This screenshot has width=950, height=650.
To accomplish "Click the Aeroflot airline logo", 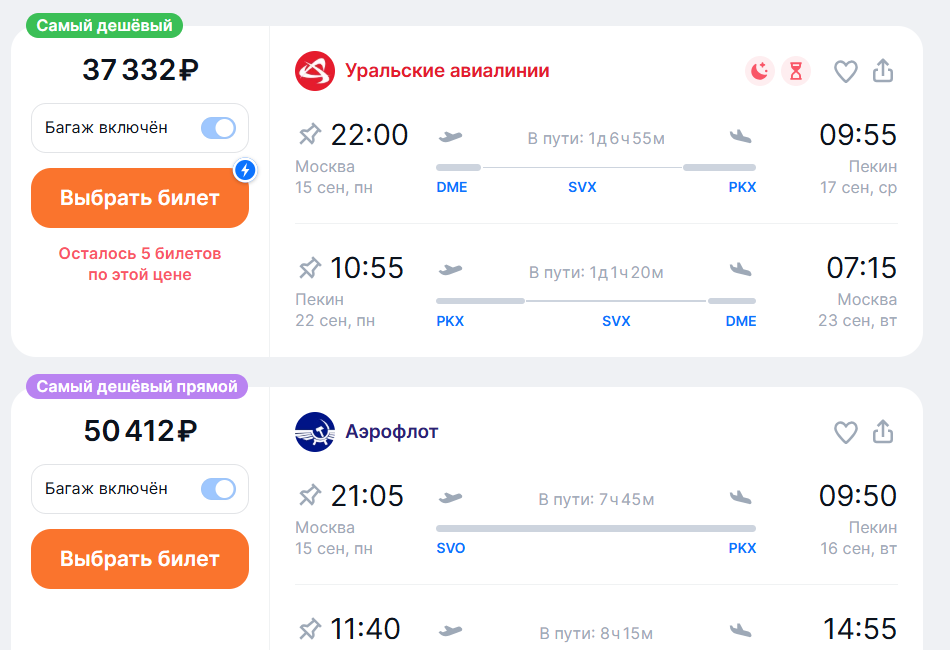I will point(315,433).
